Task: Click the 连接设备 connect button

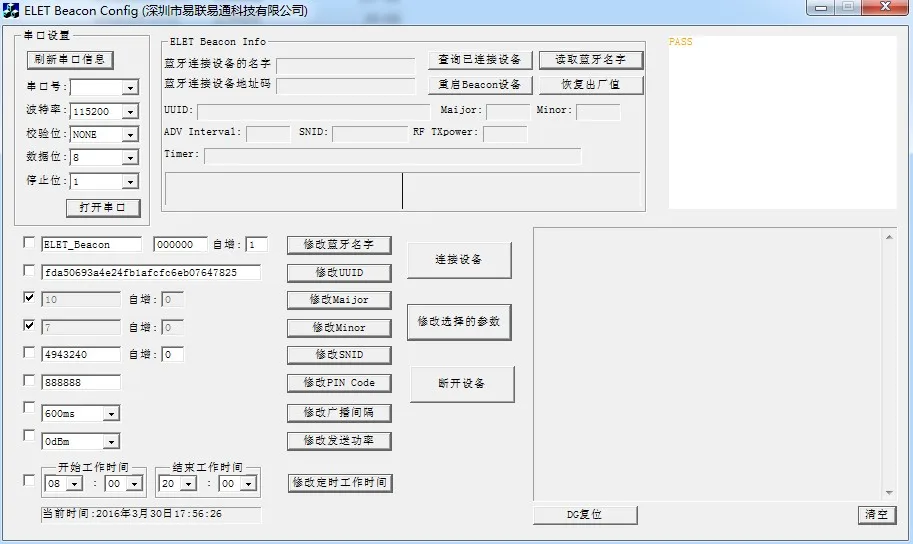Action: click(x=459, y=260)
